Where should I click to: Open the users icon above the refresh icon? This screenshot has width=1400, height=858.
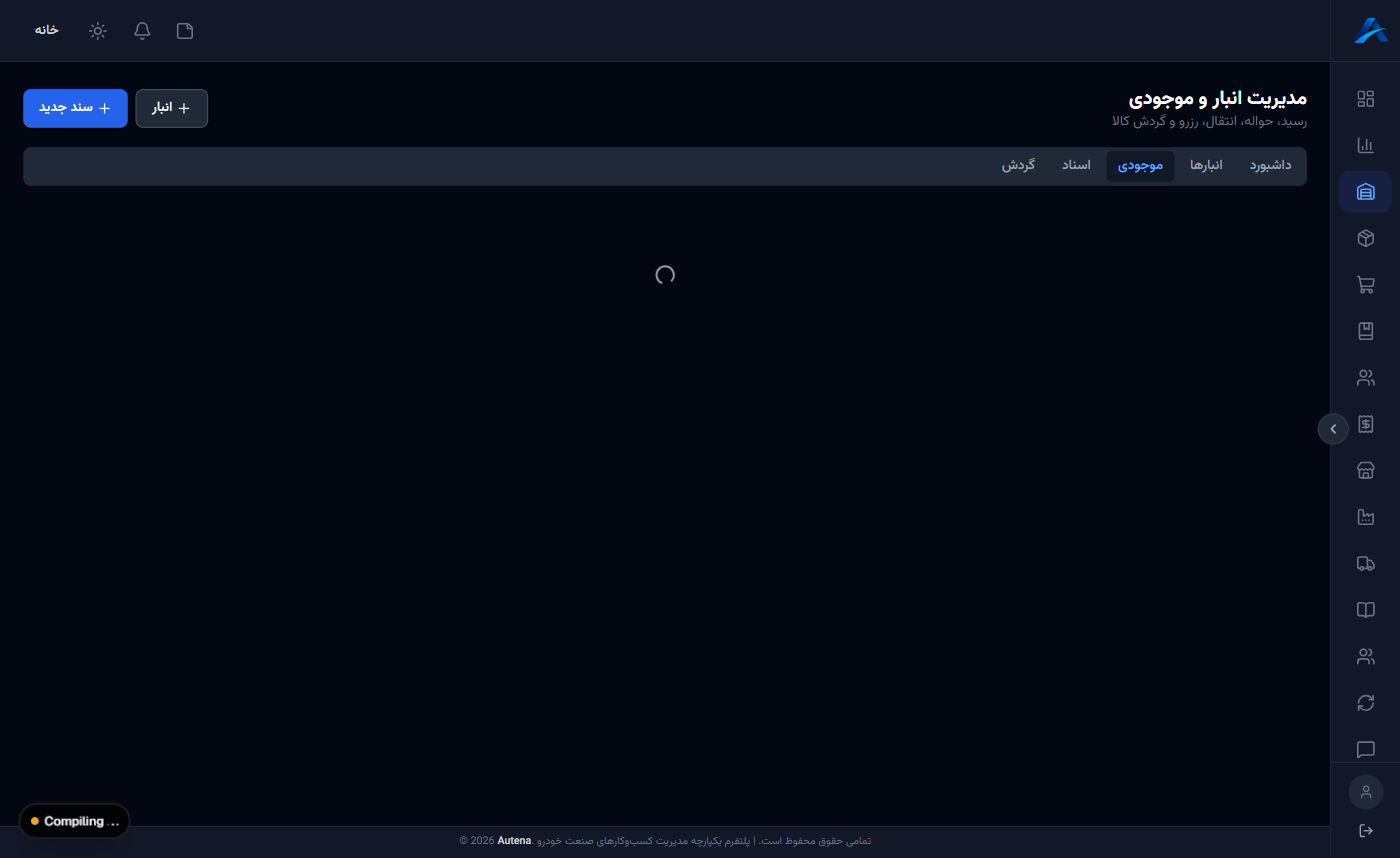1365,657
